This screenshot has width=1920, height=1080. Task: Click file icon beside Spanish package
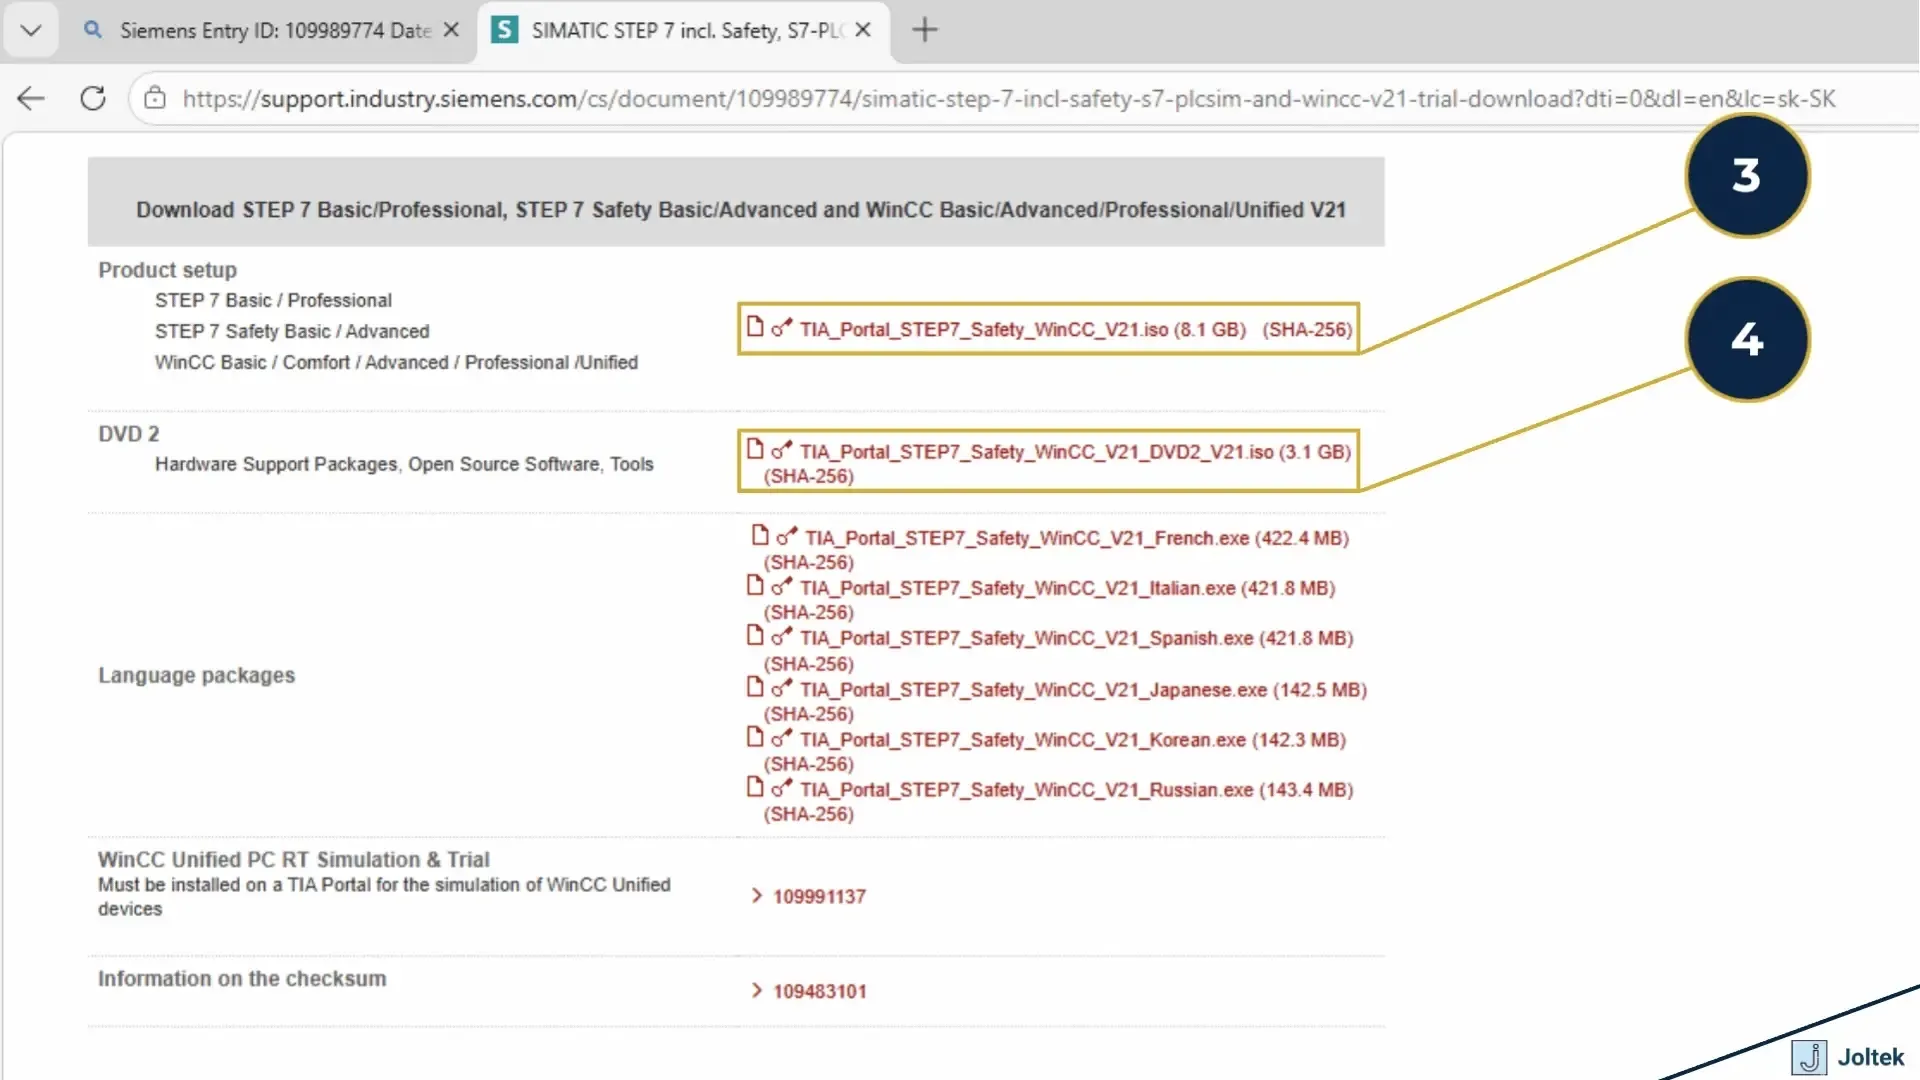pyautogui.click(x=755, y=635)
